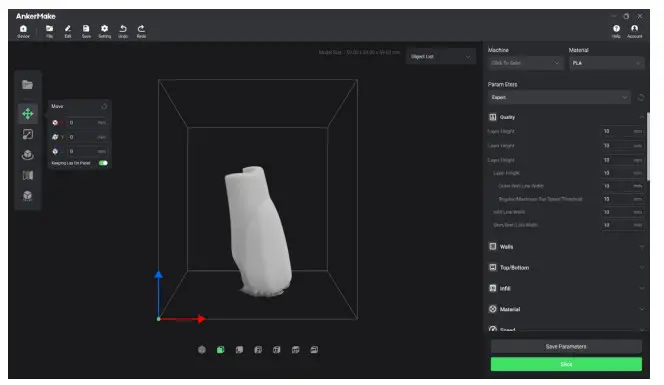
Task: Click the fourth view cube icon in bottom bar
Action: click(x=258, y=349)
